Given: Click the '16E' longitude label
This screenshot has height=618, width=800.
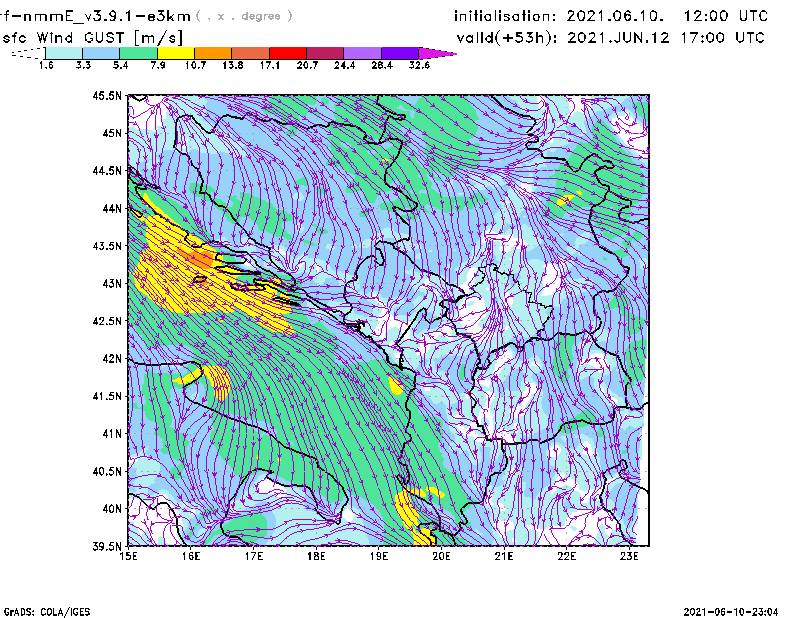Looking at the screenshot, I should pos(191,556).
